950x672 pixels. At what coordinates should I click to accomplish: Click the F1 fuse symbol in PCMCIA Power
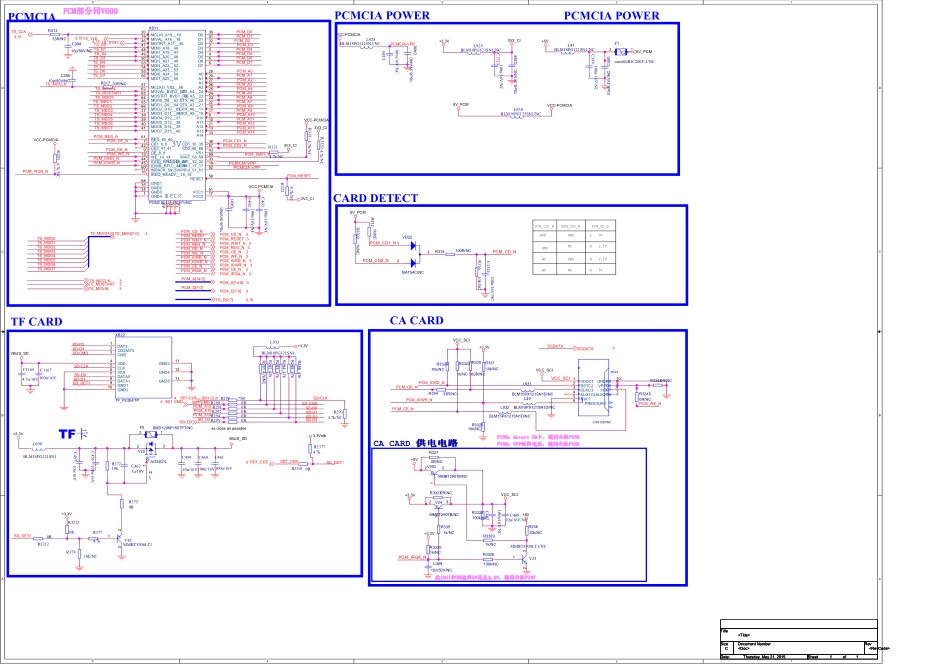619,52
